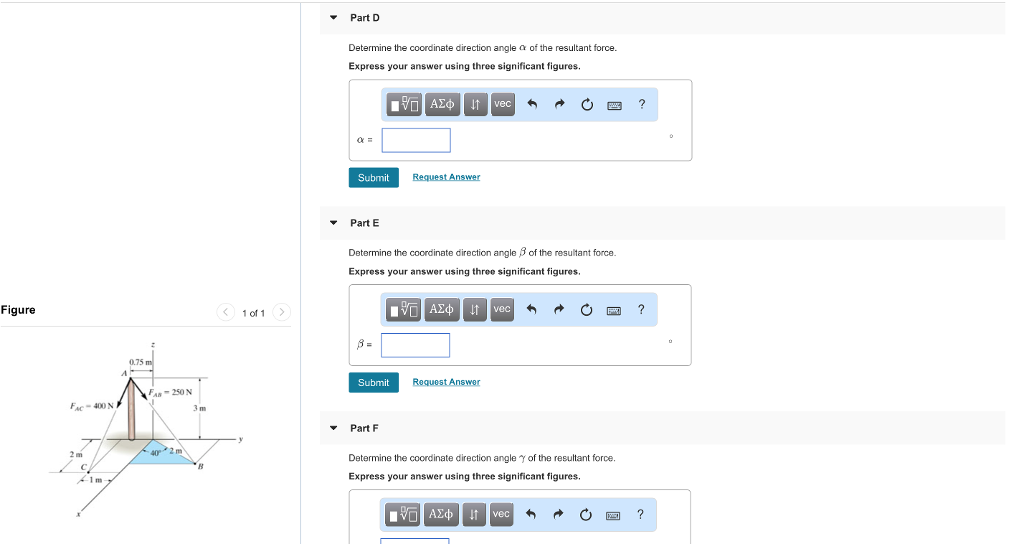Reset the Part D answer field
Image resolution: width=1024 pixels, height=544 pixels.
pyautogui.click(x=586, y=104)
